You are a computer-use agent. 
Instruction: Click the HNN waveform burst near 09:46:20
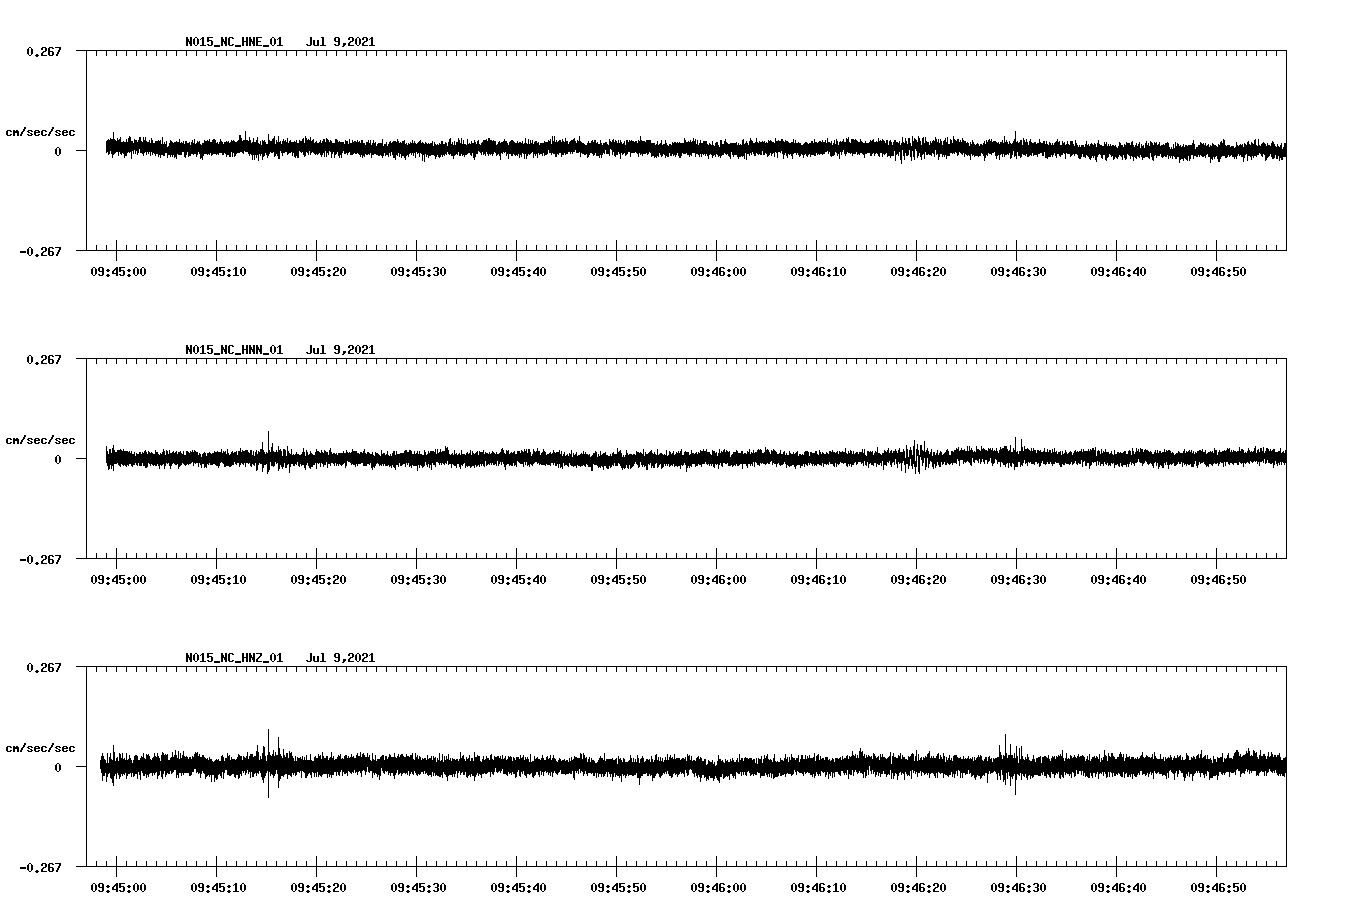pos(917,456)
